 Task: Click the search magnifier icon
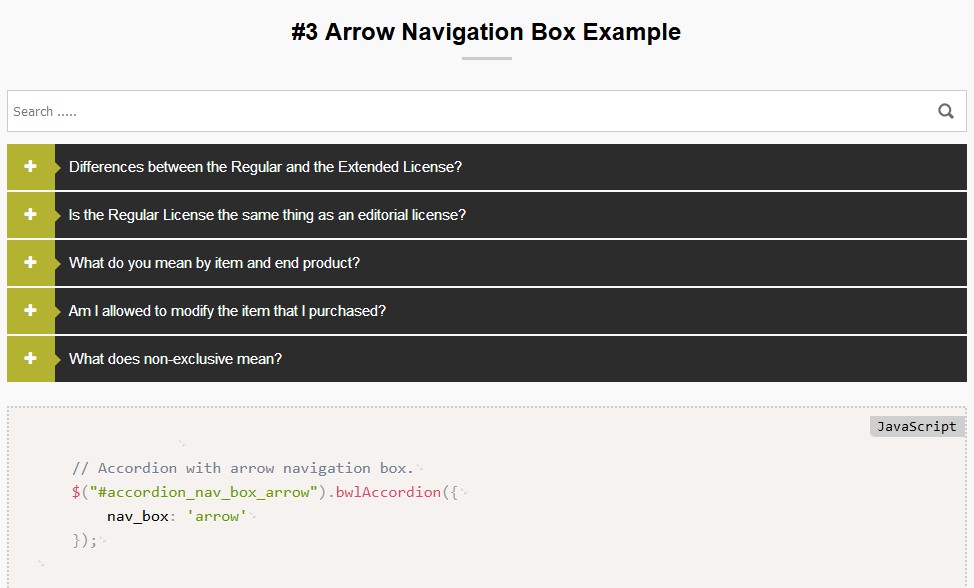[x=945, y=111]
